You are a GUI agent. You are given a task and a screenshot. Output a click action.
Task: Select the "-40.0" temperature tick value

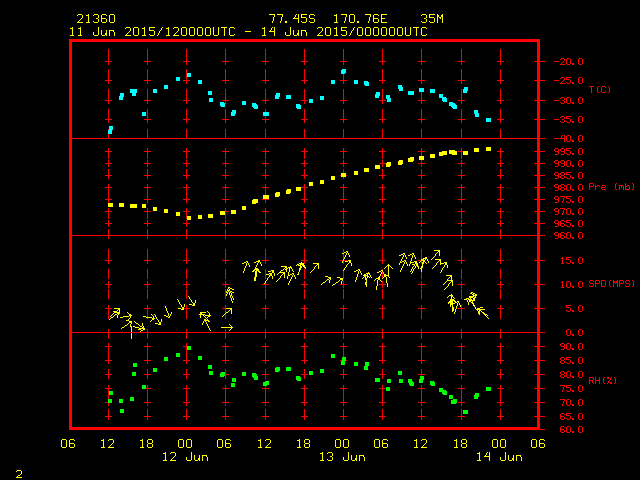[569, 139]
